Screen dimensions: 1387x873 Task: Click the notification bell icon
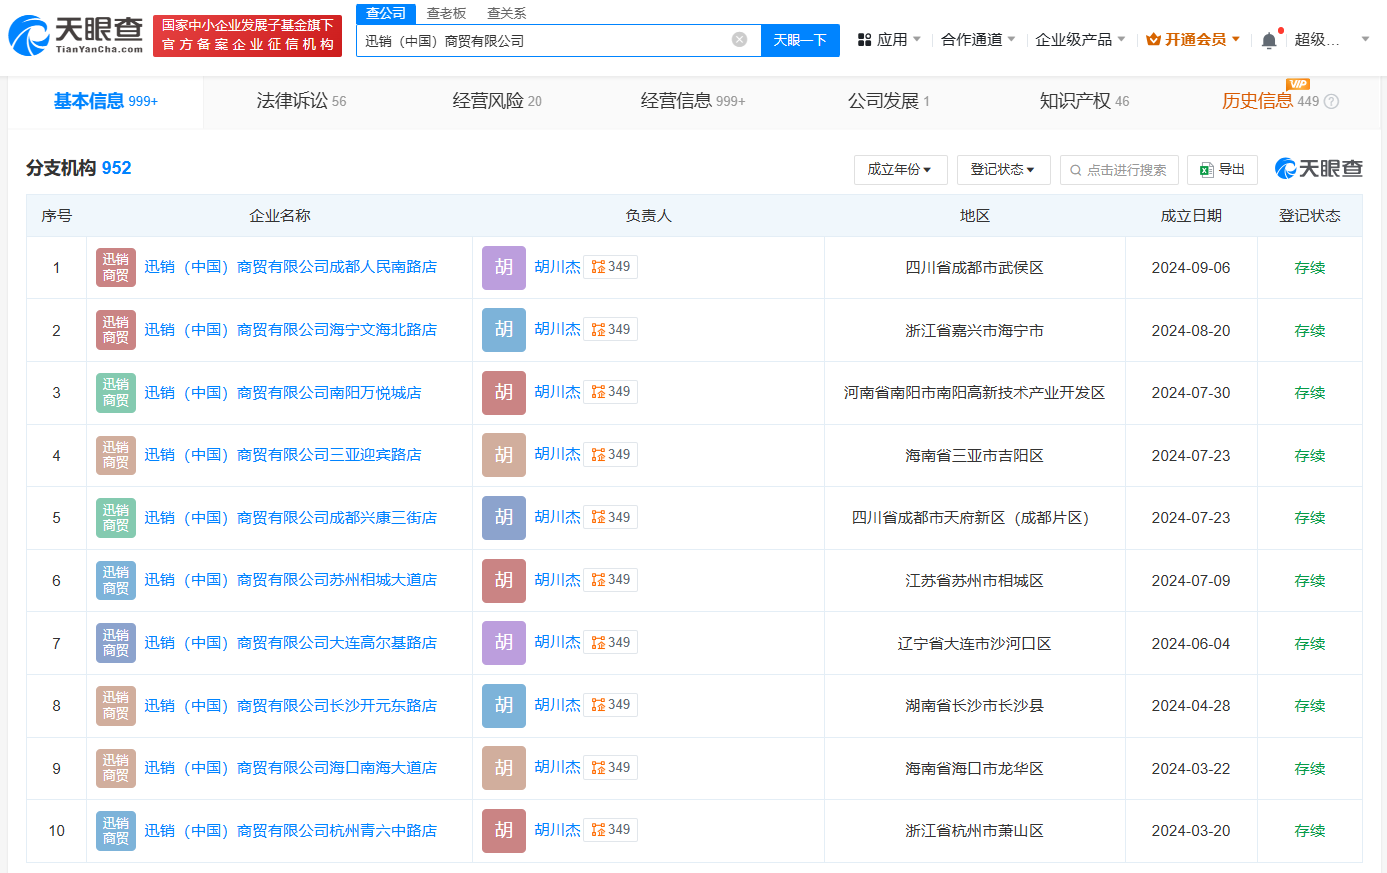(1268, 40)
